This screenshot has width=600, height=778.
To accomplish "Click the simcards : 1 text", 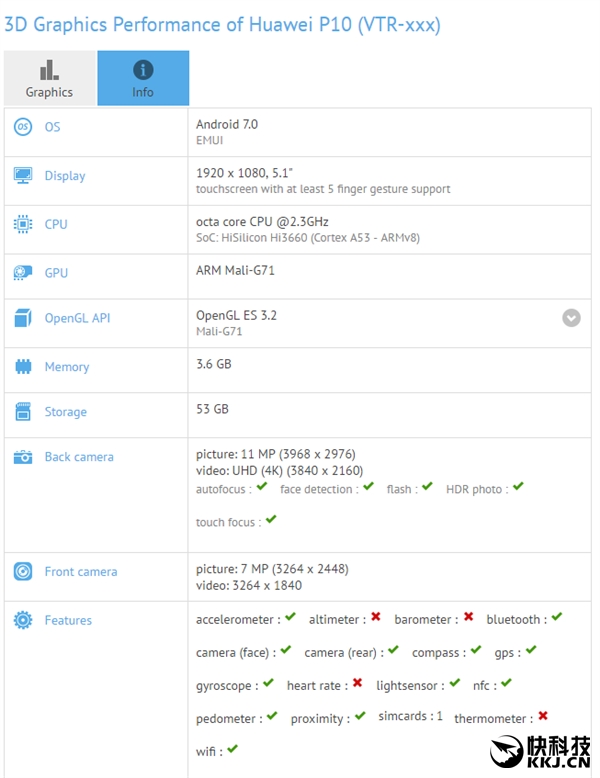I will pyautogui.click(x=410, y=716).
